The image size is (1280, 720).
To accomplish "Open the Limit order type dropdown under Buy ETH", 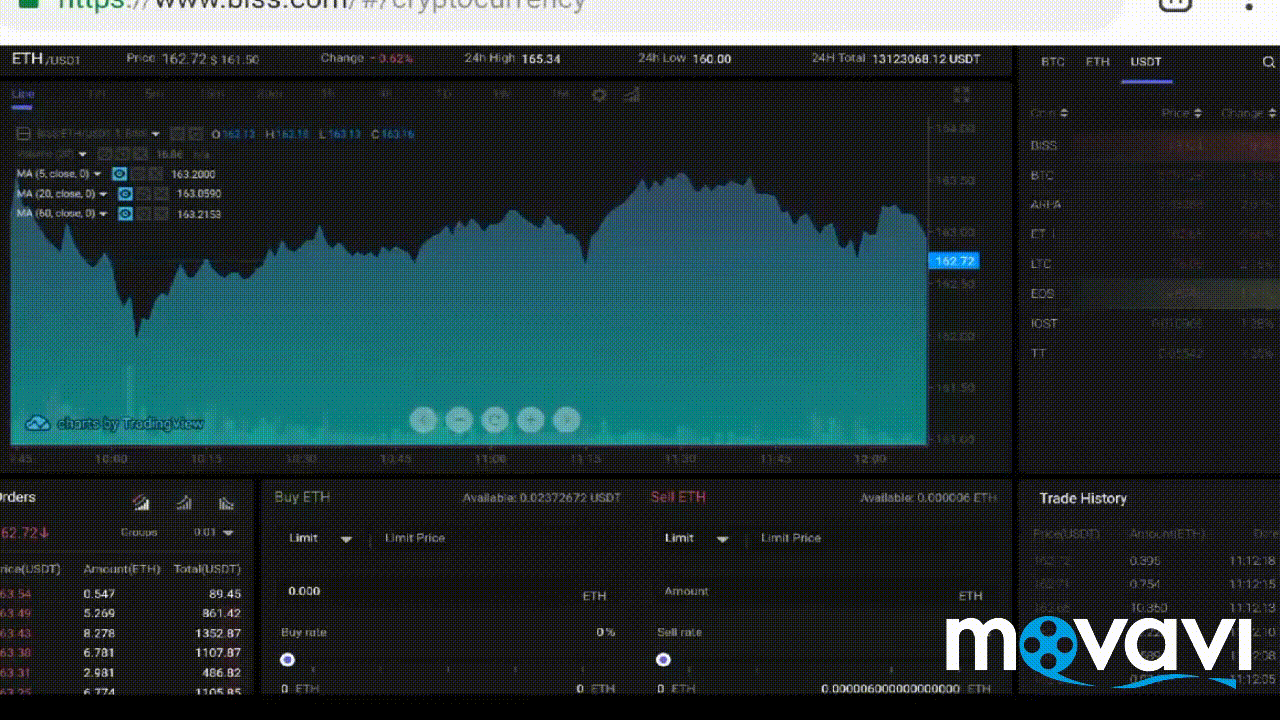I will [320, 538].
